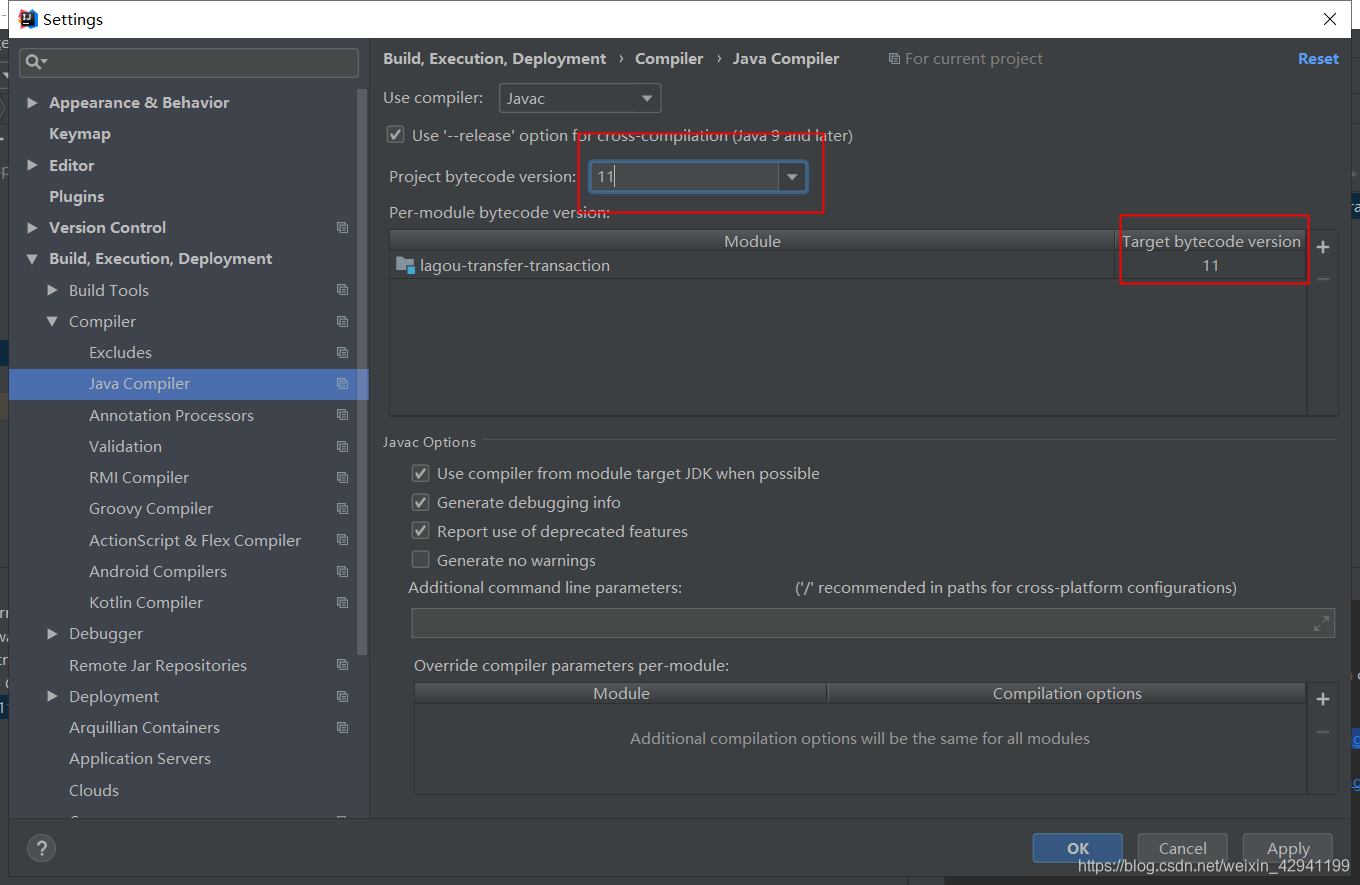Select Kotlin Compiler page
The image size is (1360, 885).
point(146,602)
